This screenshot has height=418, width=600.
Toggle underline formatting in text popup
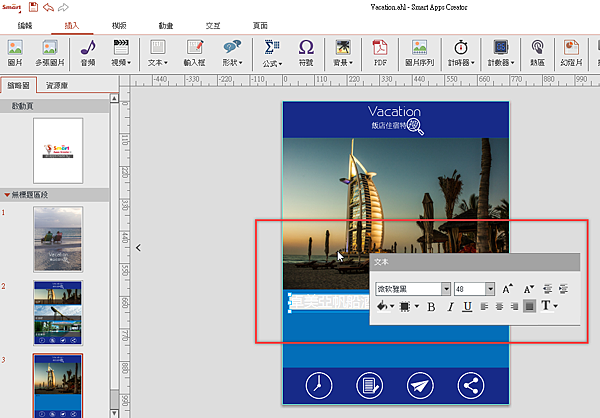(x=468, y=306)
